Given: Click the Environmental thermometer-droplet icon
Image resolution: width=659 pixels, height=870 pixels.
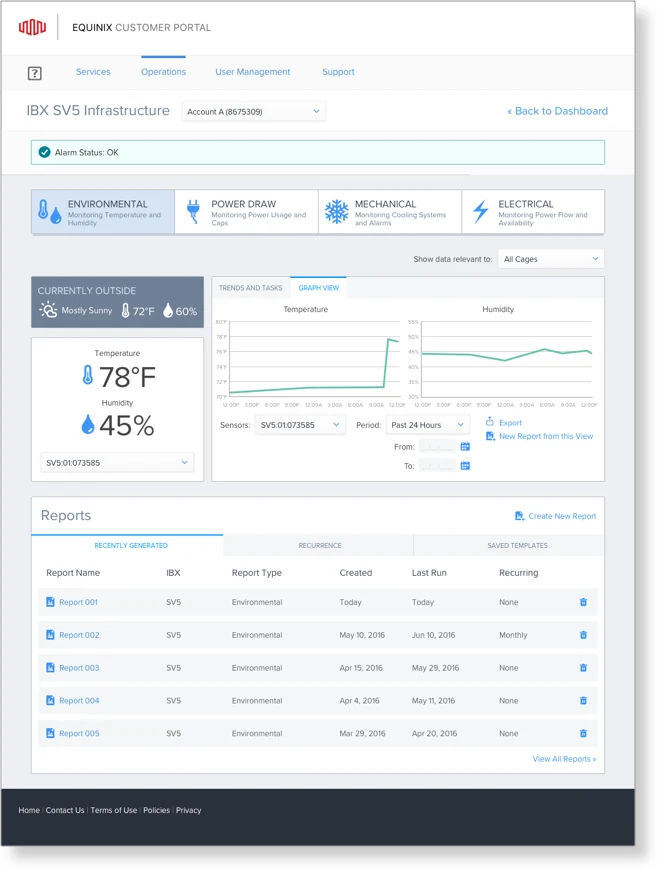Looking at the screenshot, I should pyautogui.click(x=49, y=212).
